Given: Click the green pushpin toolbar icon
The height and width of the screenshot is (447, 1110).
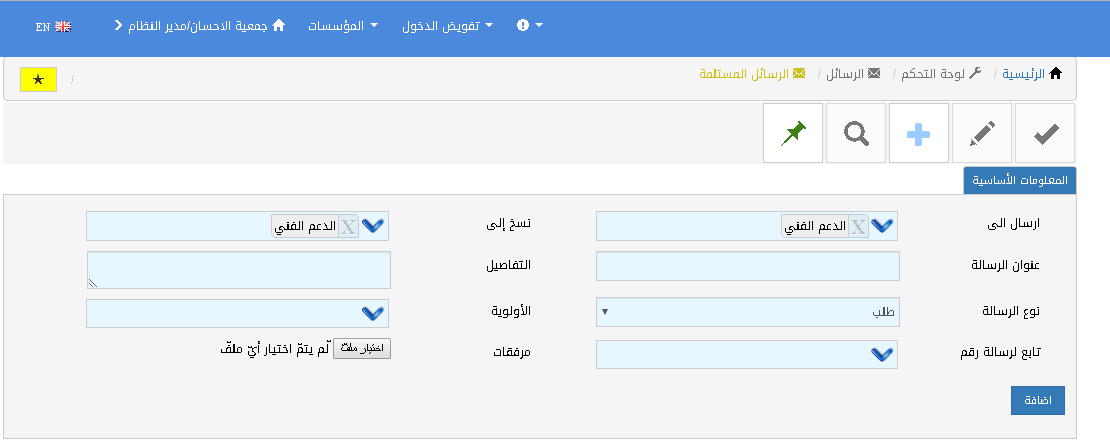Looking at the screenshot, I should [x=793, y=133].
